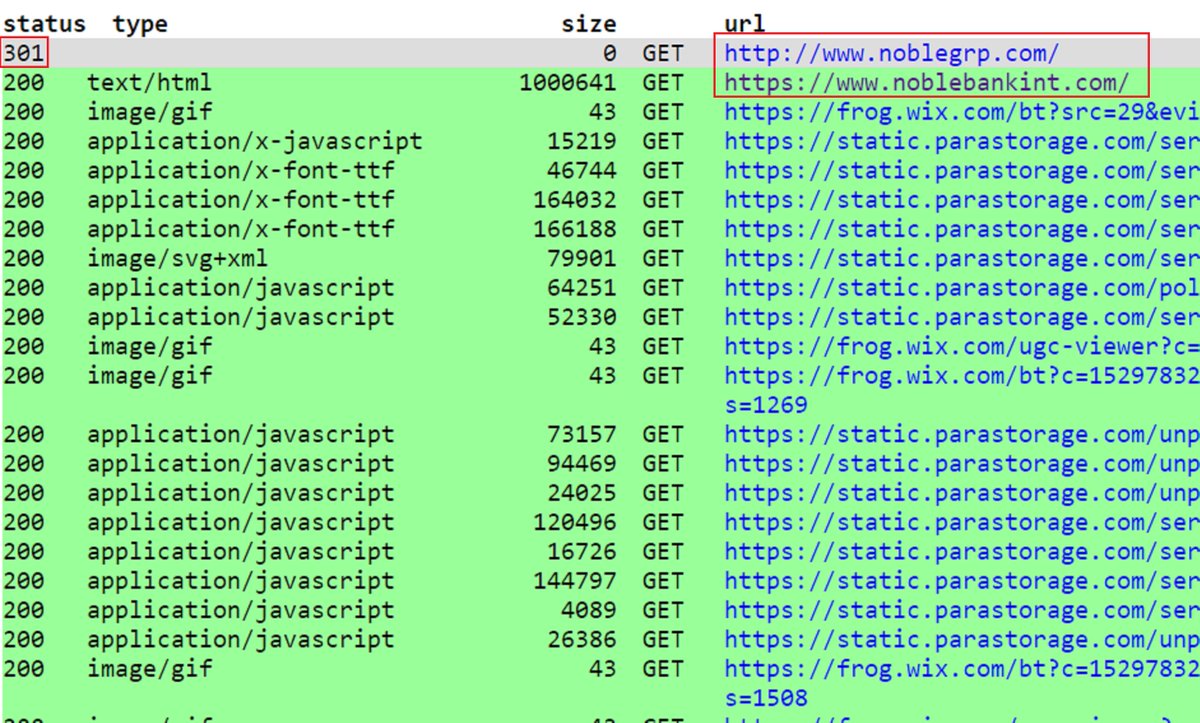The image size is (1200, 723).
Task: Open the URL in the 94469-size row
Action: pyautogui.click(x=962, y=463)
